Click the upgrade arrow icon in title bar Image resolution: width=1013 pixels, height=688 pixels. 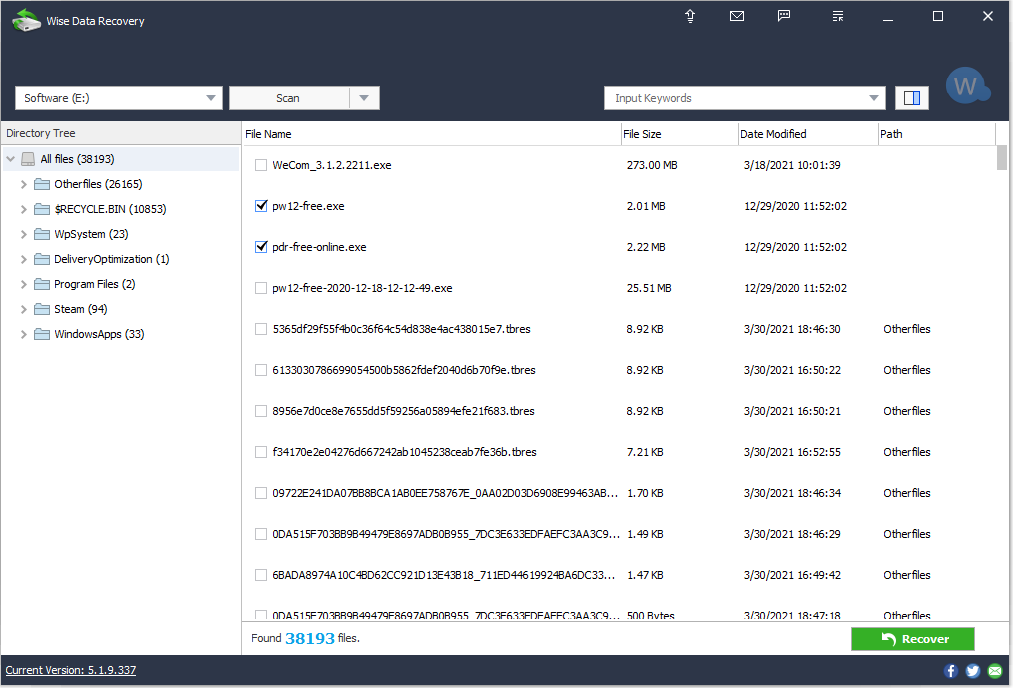coord(690,16)
